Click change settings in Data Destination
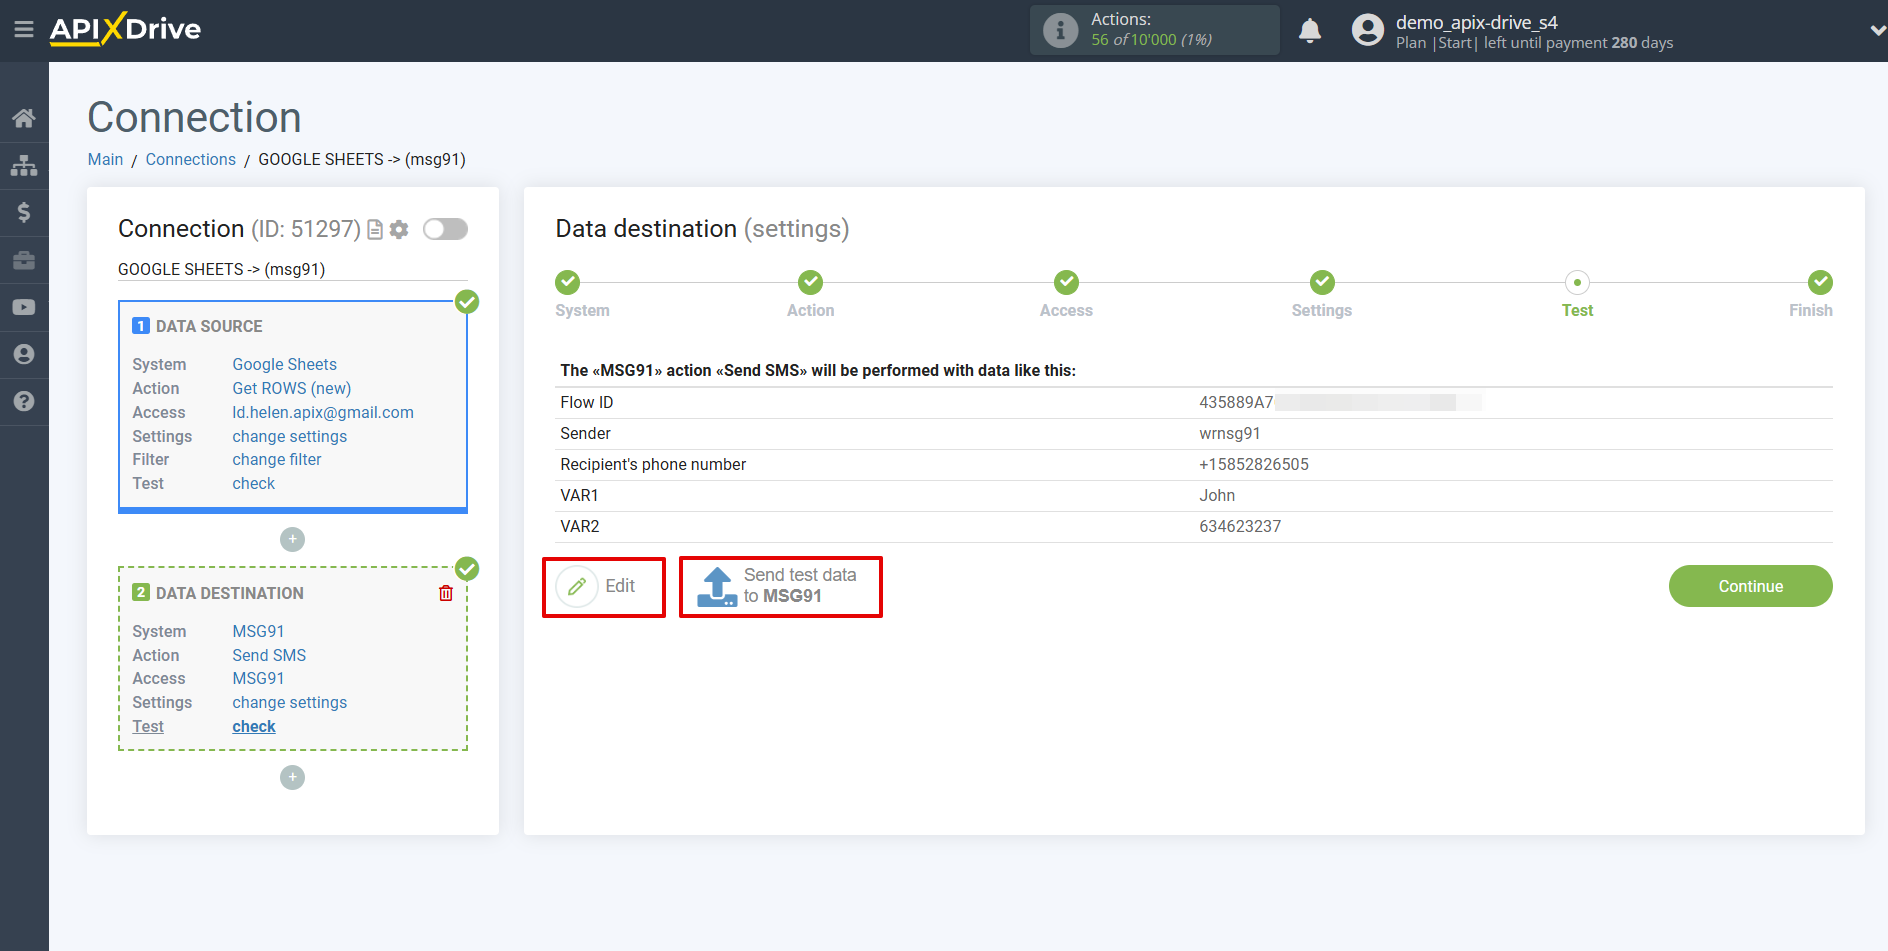This screenshot has height=951, width=1888. tap(290, 703)
